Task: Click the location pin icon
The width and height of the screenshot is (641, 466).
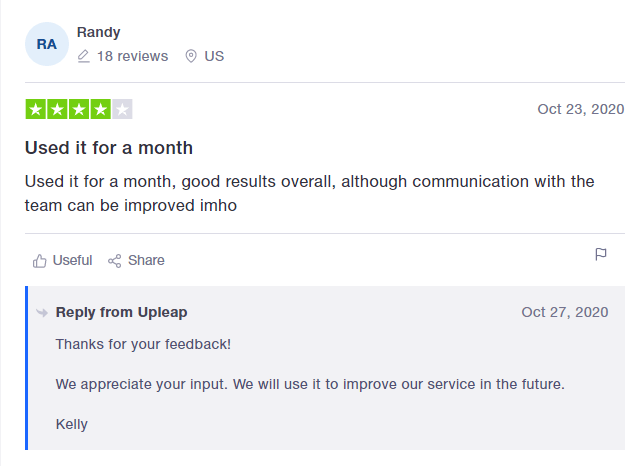Action: [x=191, y=56]
